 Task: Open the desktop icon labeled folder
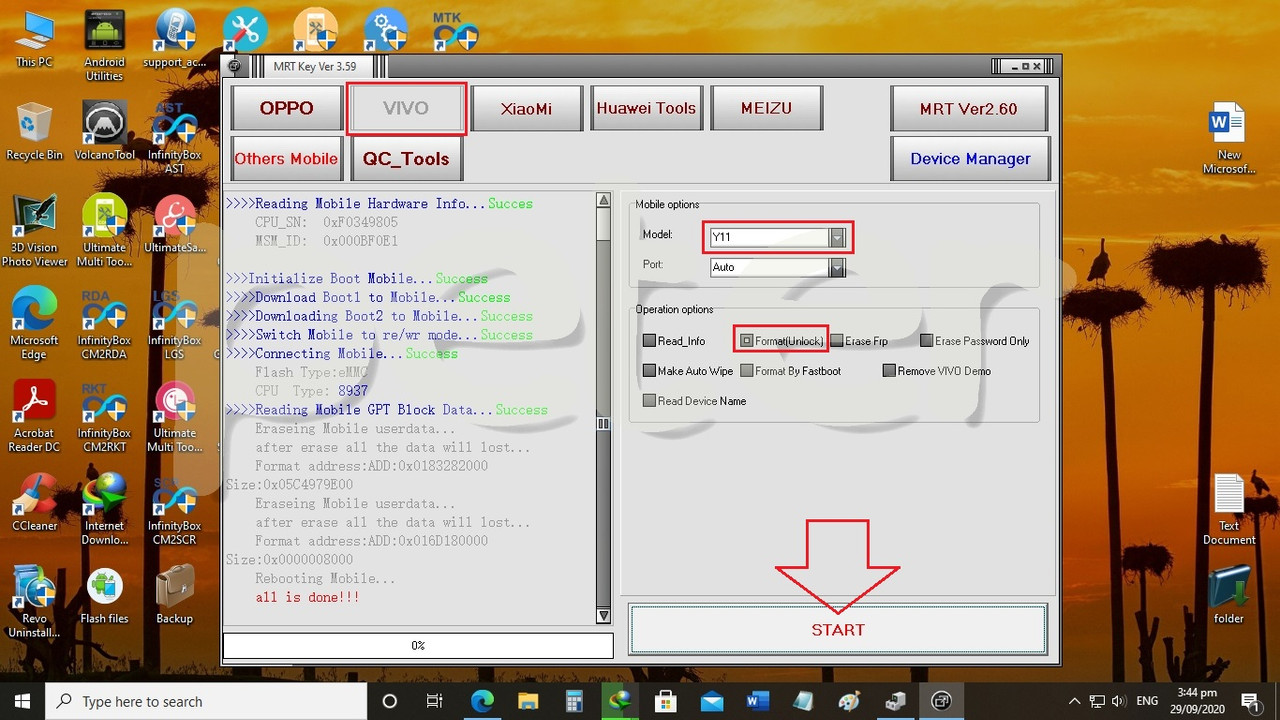pyautogui.click(x=1229, y=596)
